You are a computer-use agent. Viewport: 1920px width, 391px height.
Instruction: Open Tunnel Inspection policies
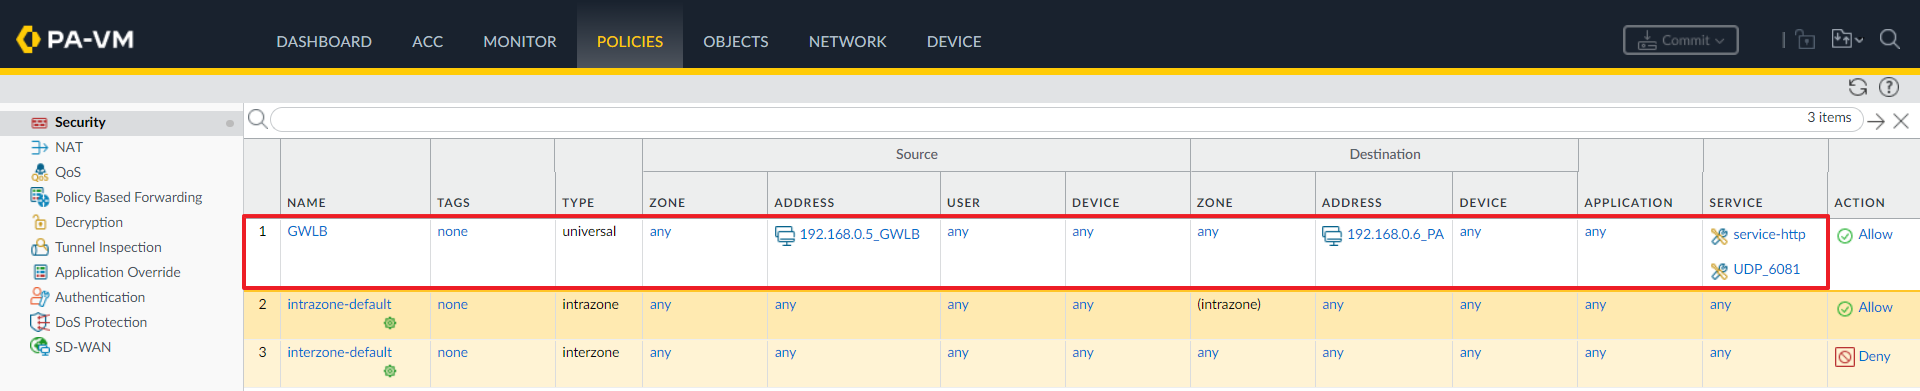coord(108,247)
